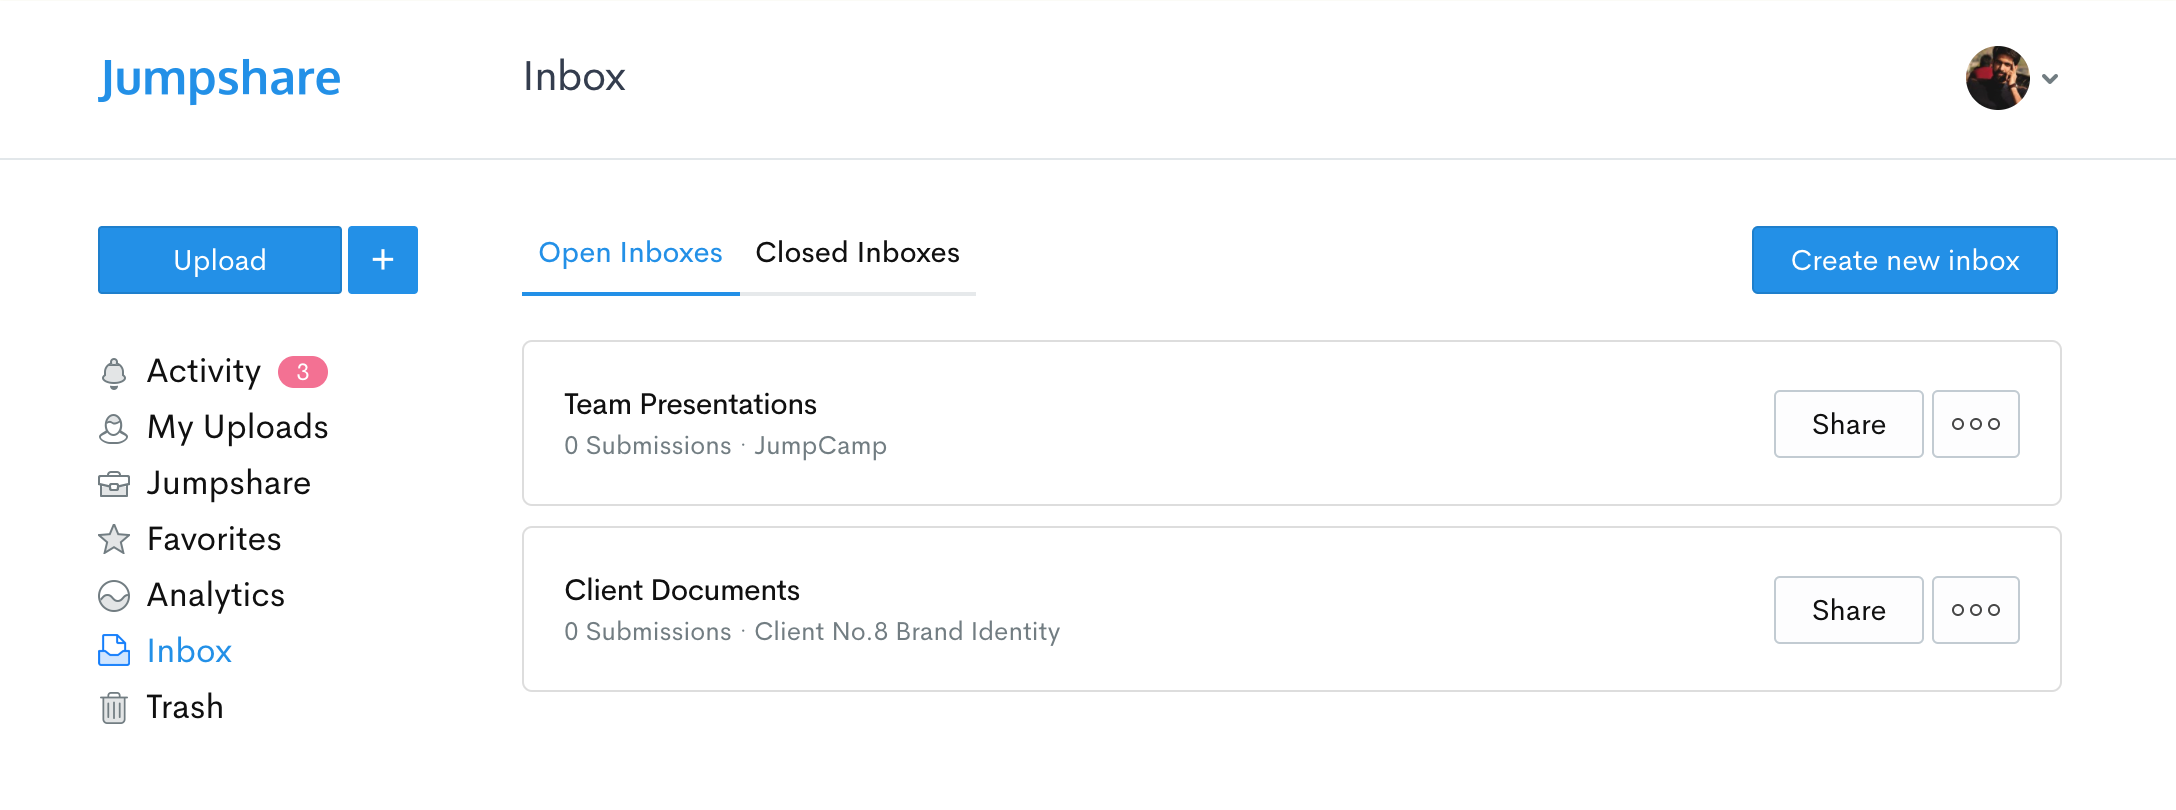Screen dimensions: 2176x810
Task: Click the Inbox tray icon in sidebar
Action: coord(114,651)
